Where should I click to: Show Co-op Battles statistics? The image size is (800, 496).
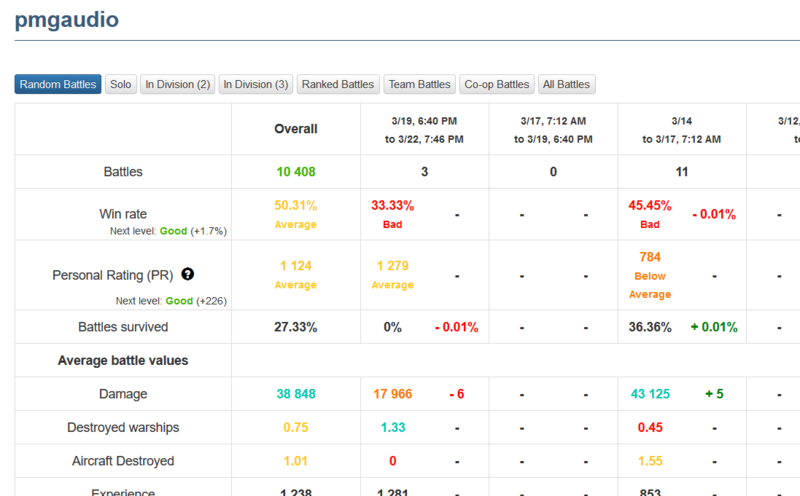pyautogui.click(x=497, y=85)
